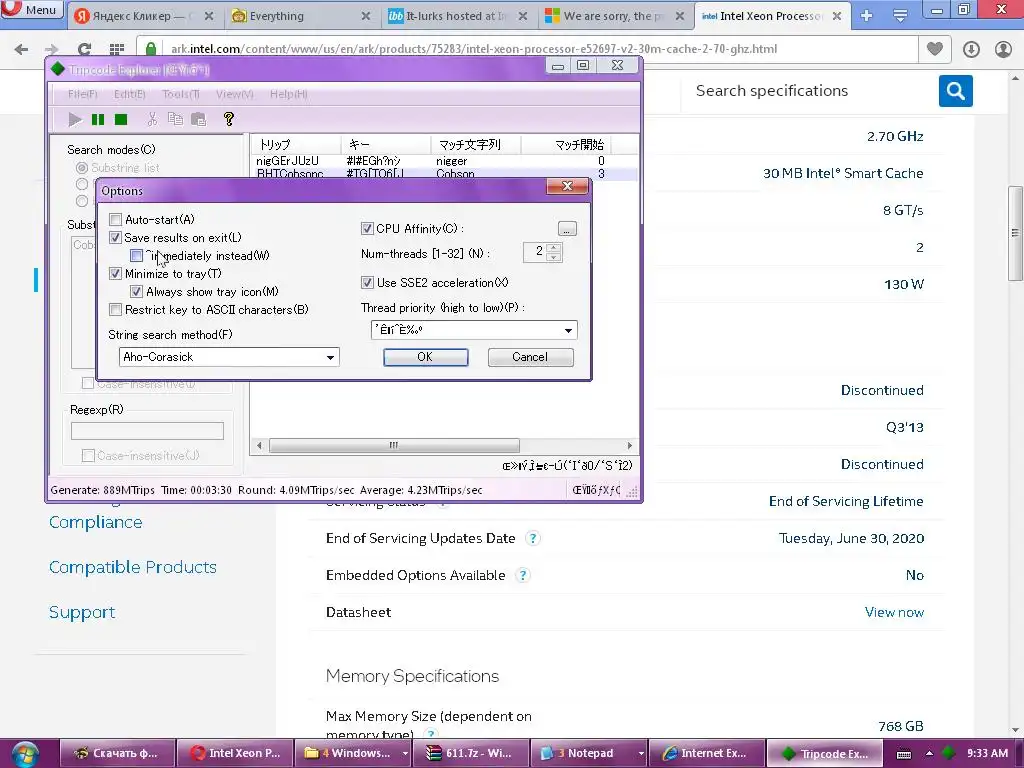1024x768 pixels.
Task: Open the browser profile account icon
Action: [1003, 49]
